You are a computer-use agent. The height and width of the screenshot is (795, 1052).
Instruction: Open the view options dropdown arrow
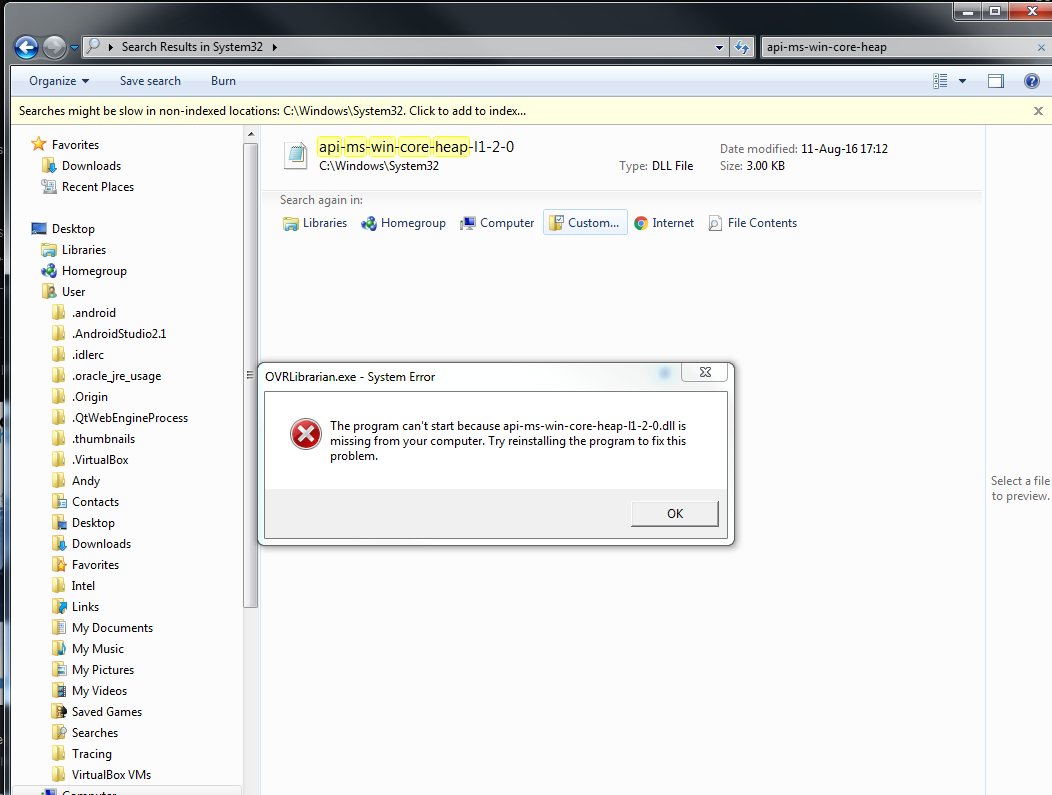[962, 81]
